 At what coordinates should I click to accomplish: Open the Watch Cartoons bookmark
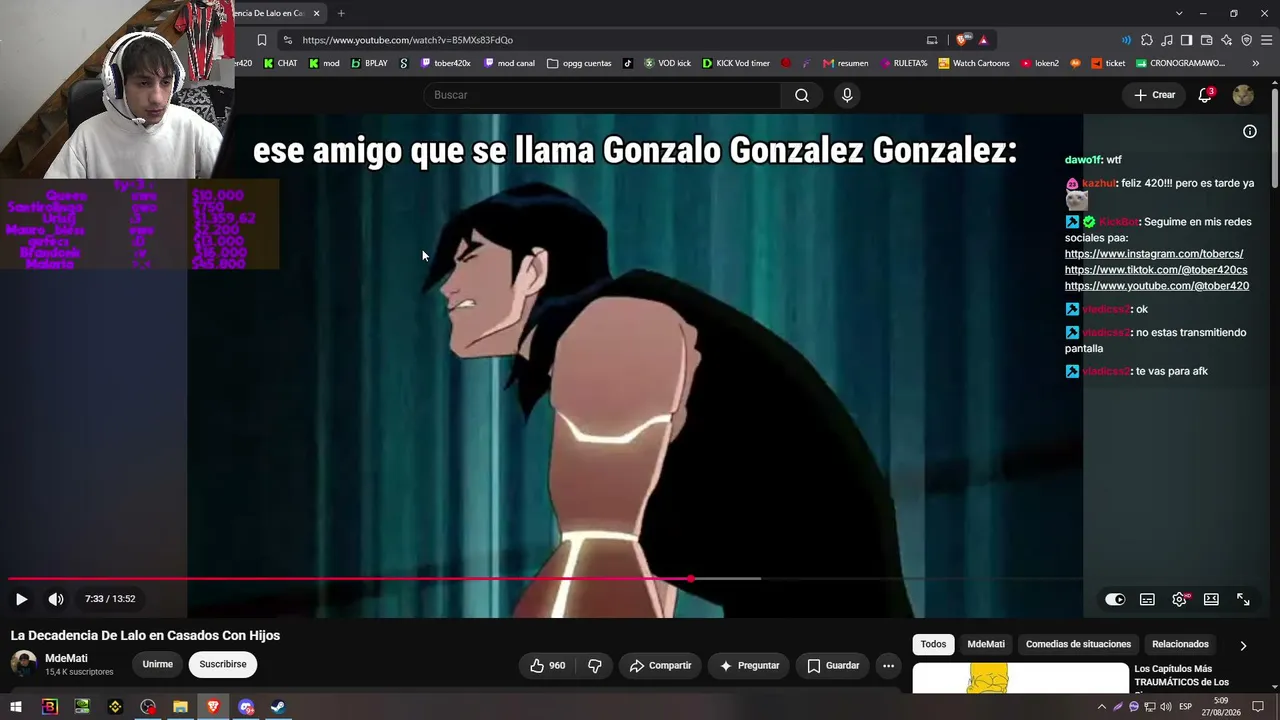[974, 63]
